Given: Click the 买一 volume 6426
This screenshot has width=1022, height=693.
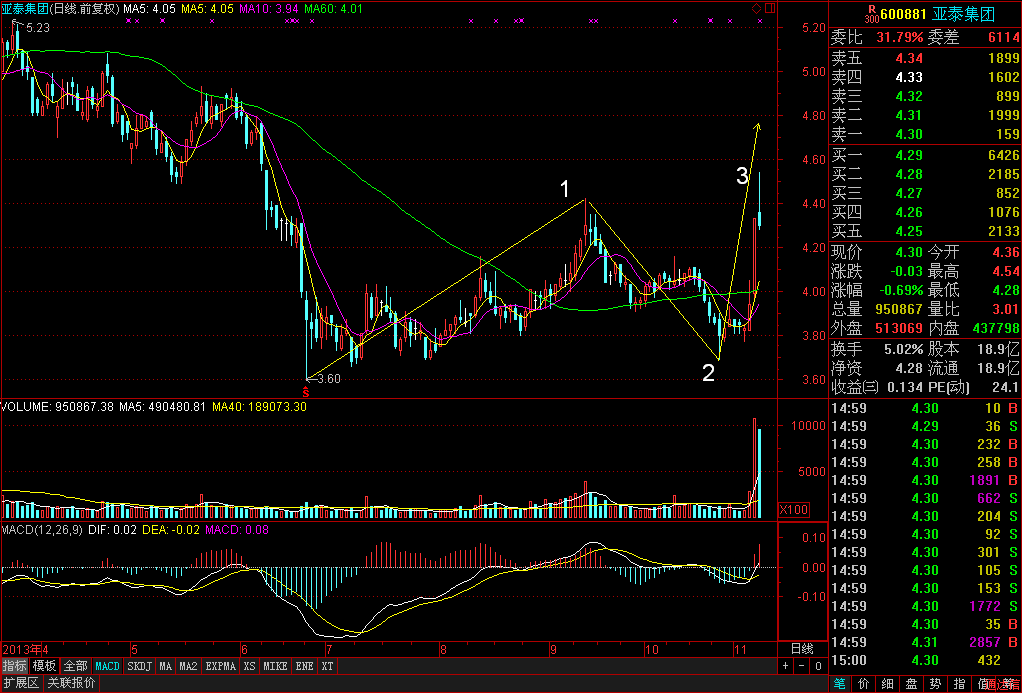Looking at the screenshot, I should [x=1004, y=155].
